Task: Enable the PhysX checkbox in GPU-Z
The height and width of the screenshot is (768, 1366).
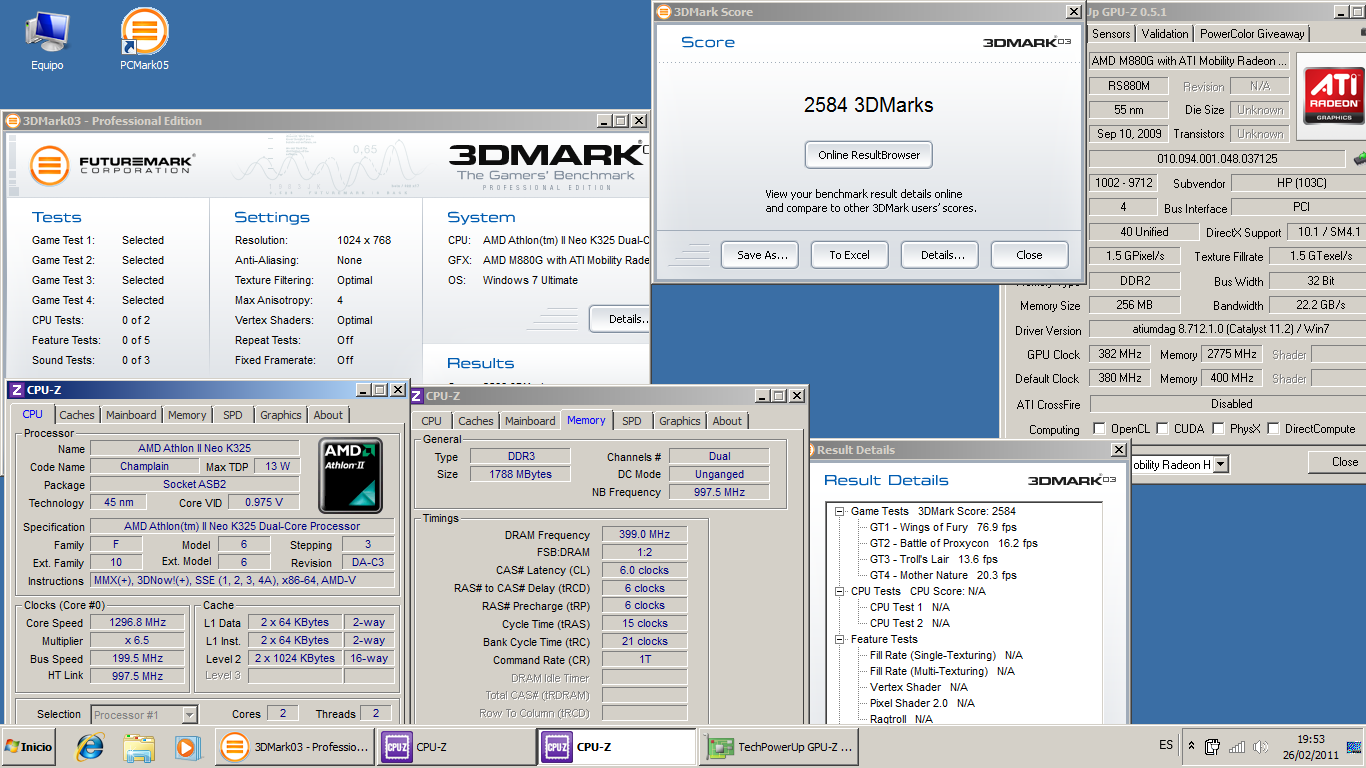Action: click(x=1219, y=429)
